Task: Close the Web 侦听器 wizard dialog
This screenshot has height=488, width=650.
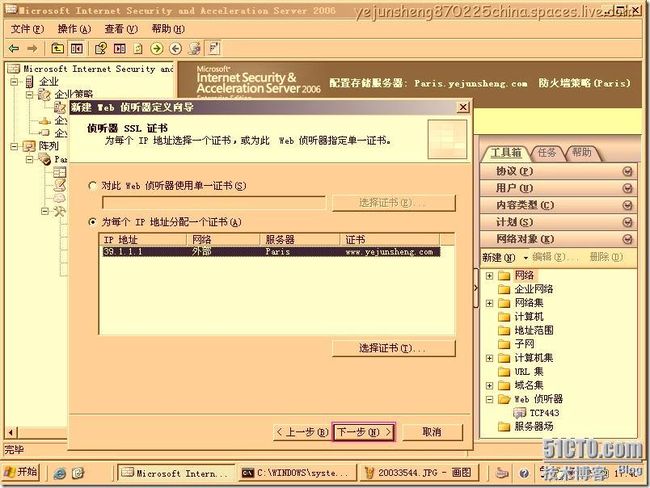Action: [463, 107]
